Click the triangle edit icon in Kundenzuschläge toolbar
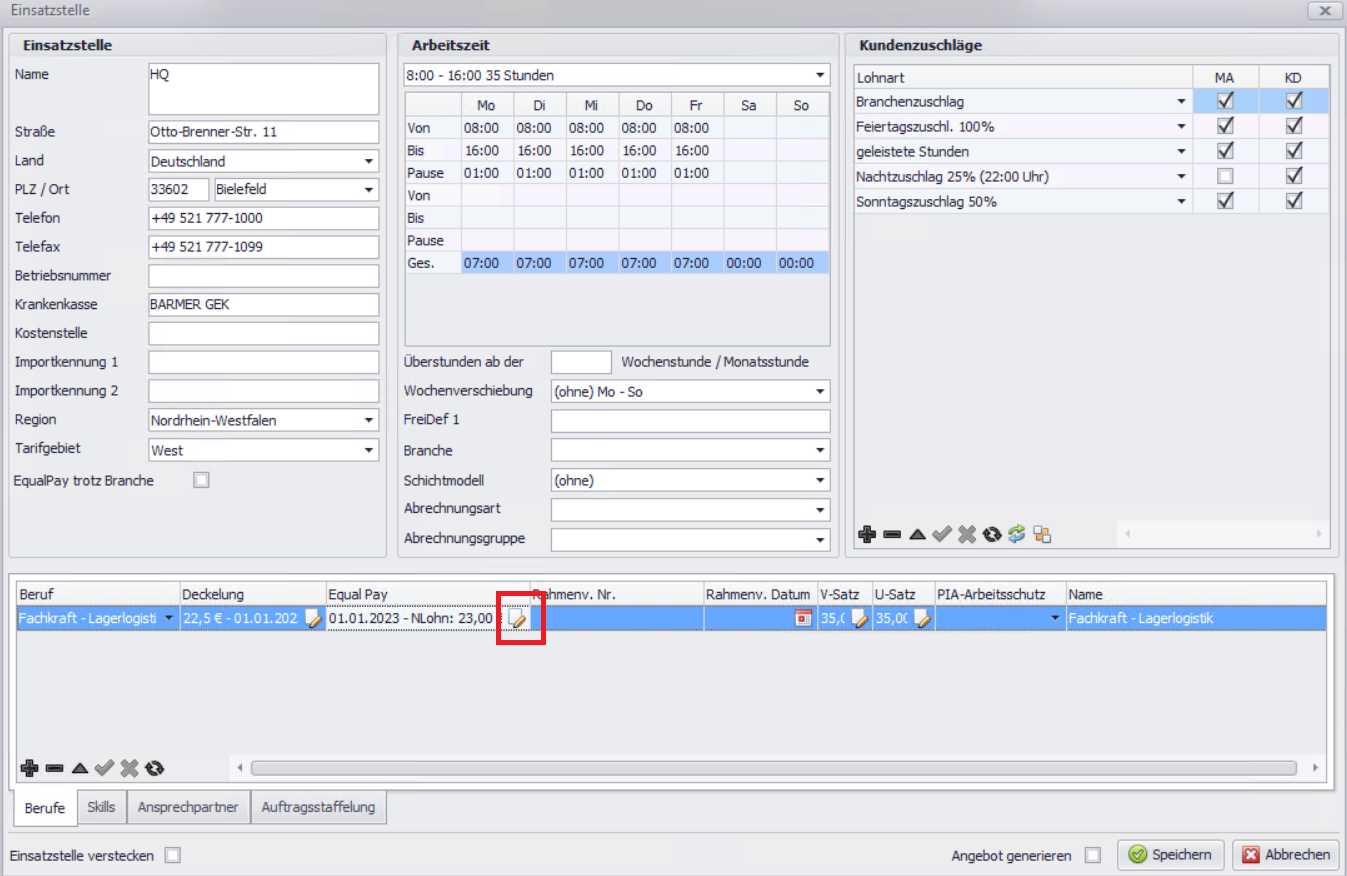 917,535
